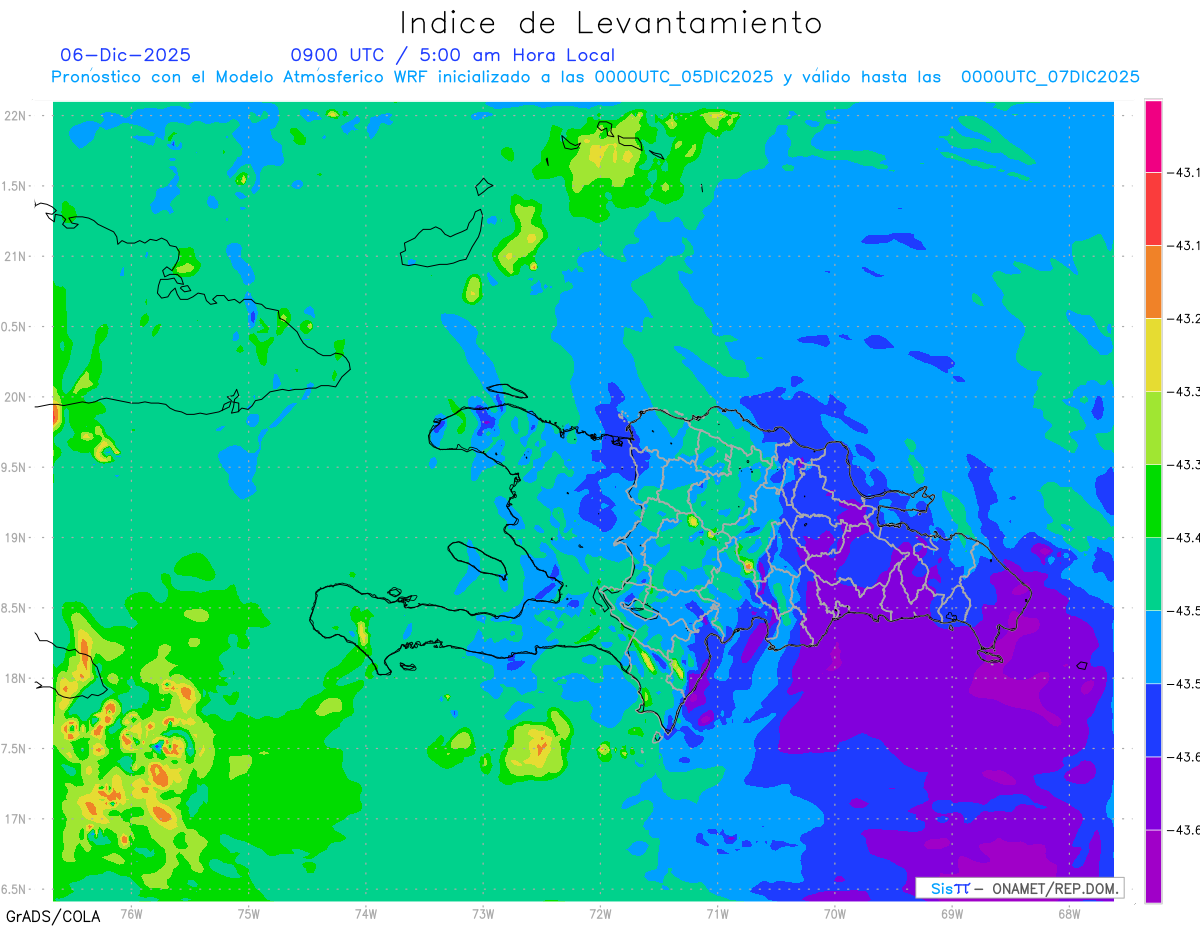Screen dimensions: 1200x927
Task: Click the '71W' longitude label
Action: coord(717,914)
